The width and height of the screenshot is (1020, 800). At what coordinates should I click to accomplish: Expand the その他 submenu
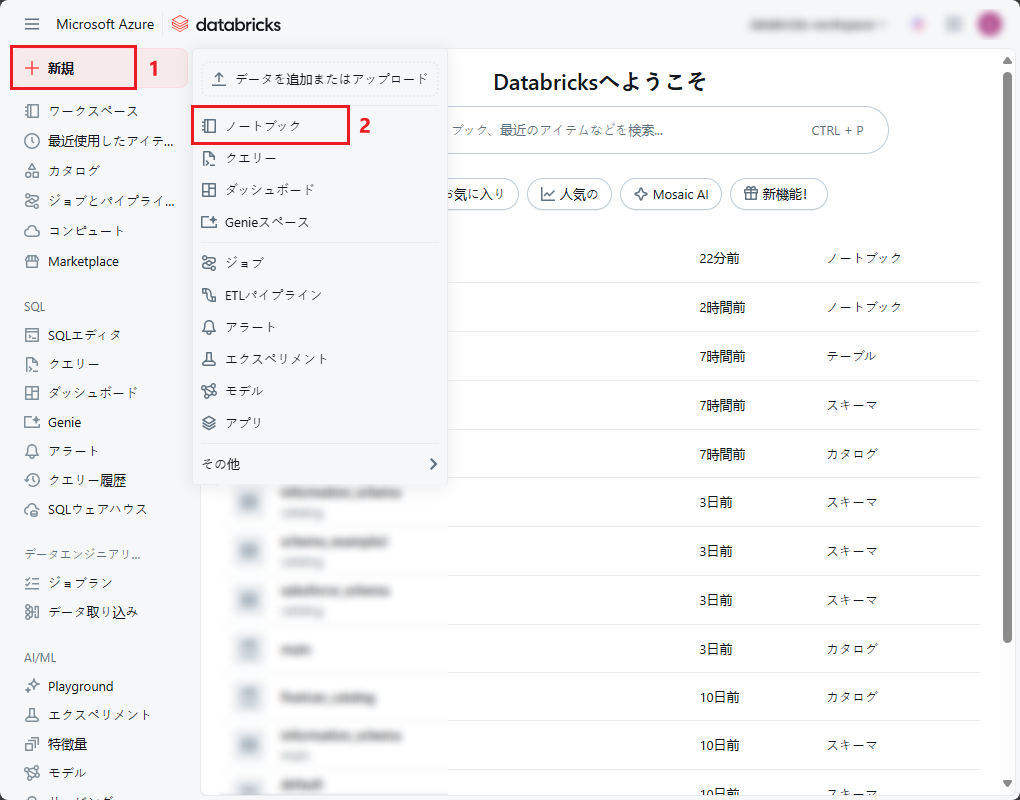point(319,464)
